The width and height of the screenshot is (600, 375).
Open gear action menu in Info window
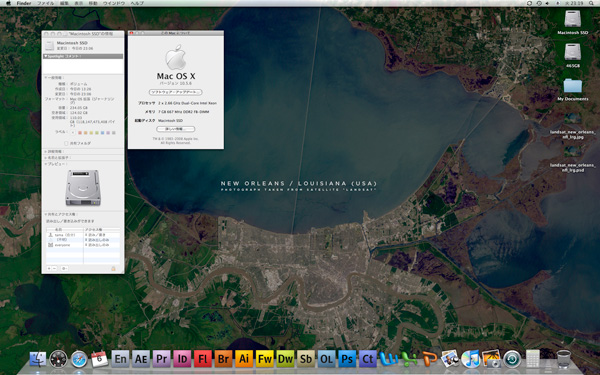tap(64, 269)
